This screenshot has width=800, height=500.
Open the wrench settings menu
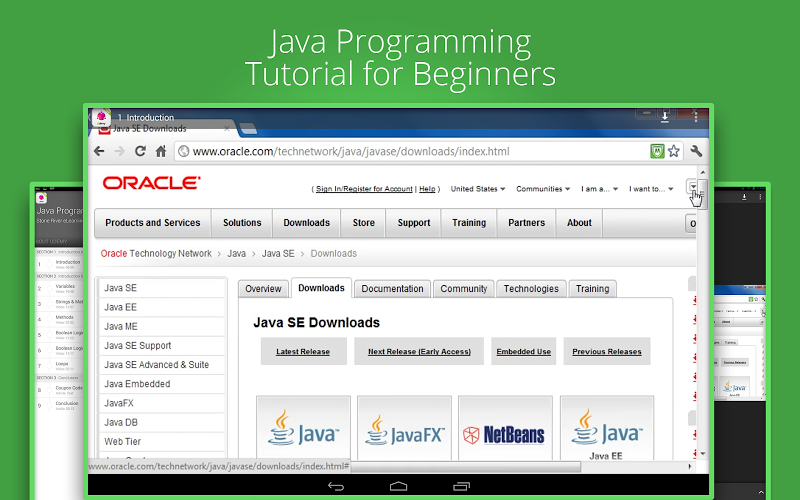click(x=696, y=151)
